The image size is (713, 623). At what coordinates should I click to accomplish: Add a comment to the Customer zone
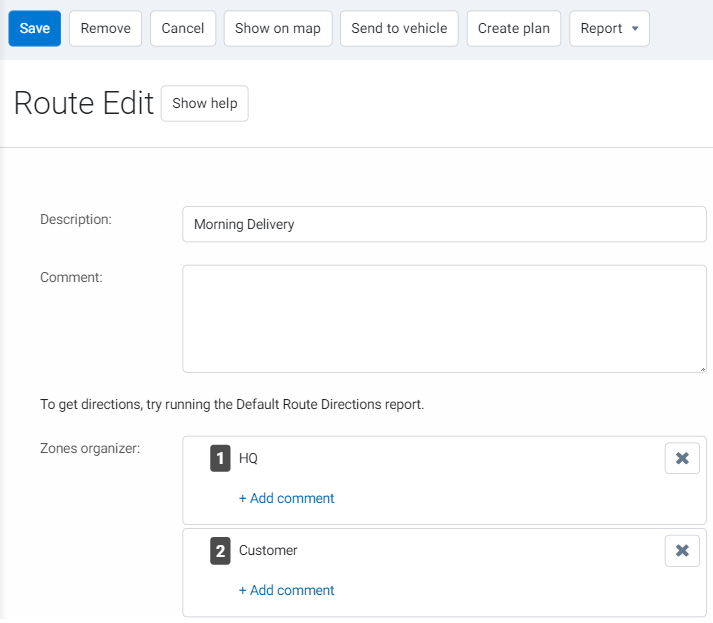(286, 590)
